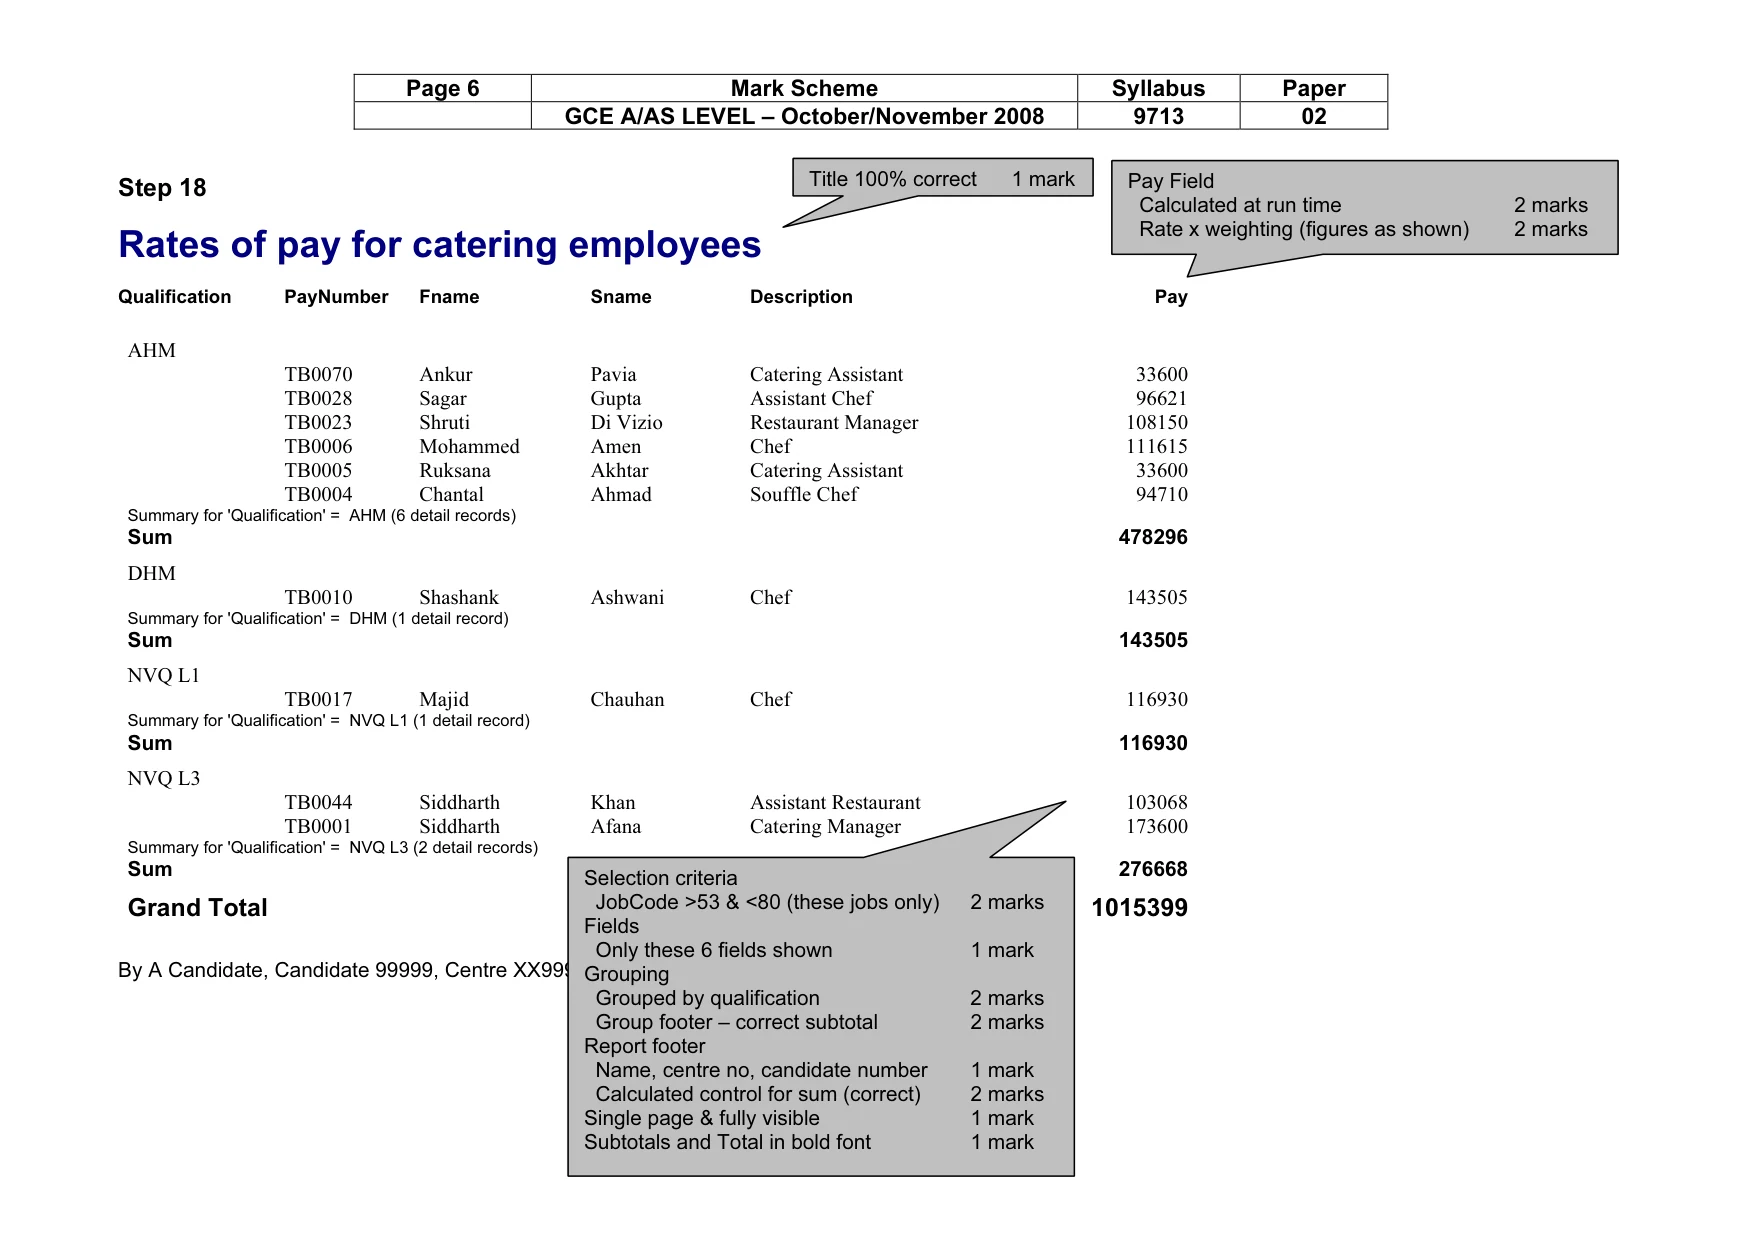Select the 'DHM' group heading

pyautogui.click(x=152, y=574)
